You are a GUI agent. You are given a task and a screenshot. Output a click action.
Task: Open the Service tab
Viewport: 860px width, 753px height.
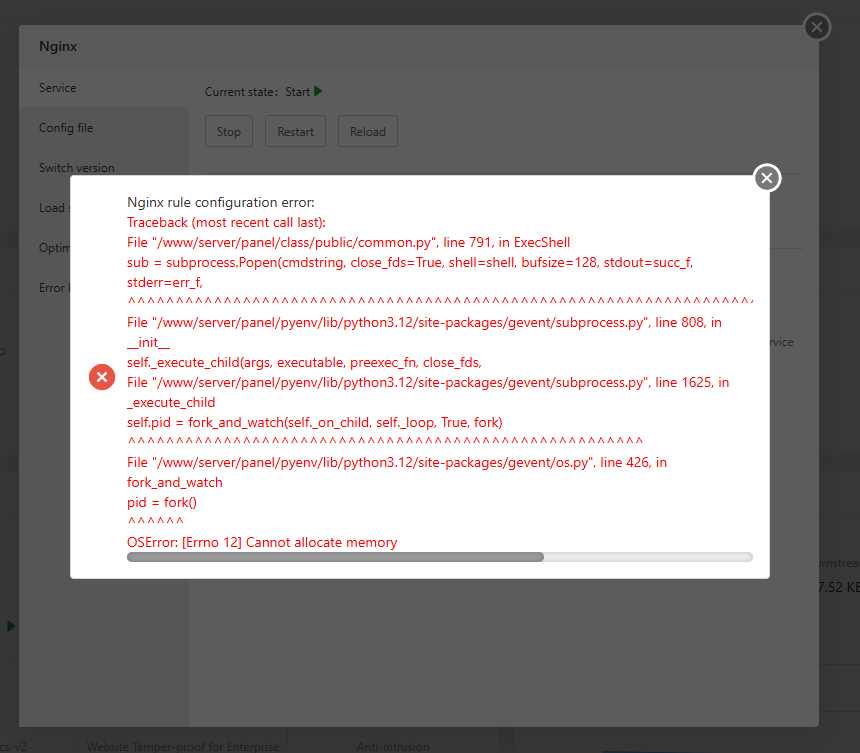coord(104,88)
